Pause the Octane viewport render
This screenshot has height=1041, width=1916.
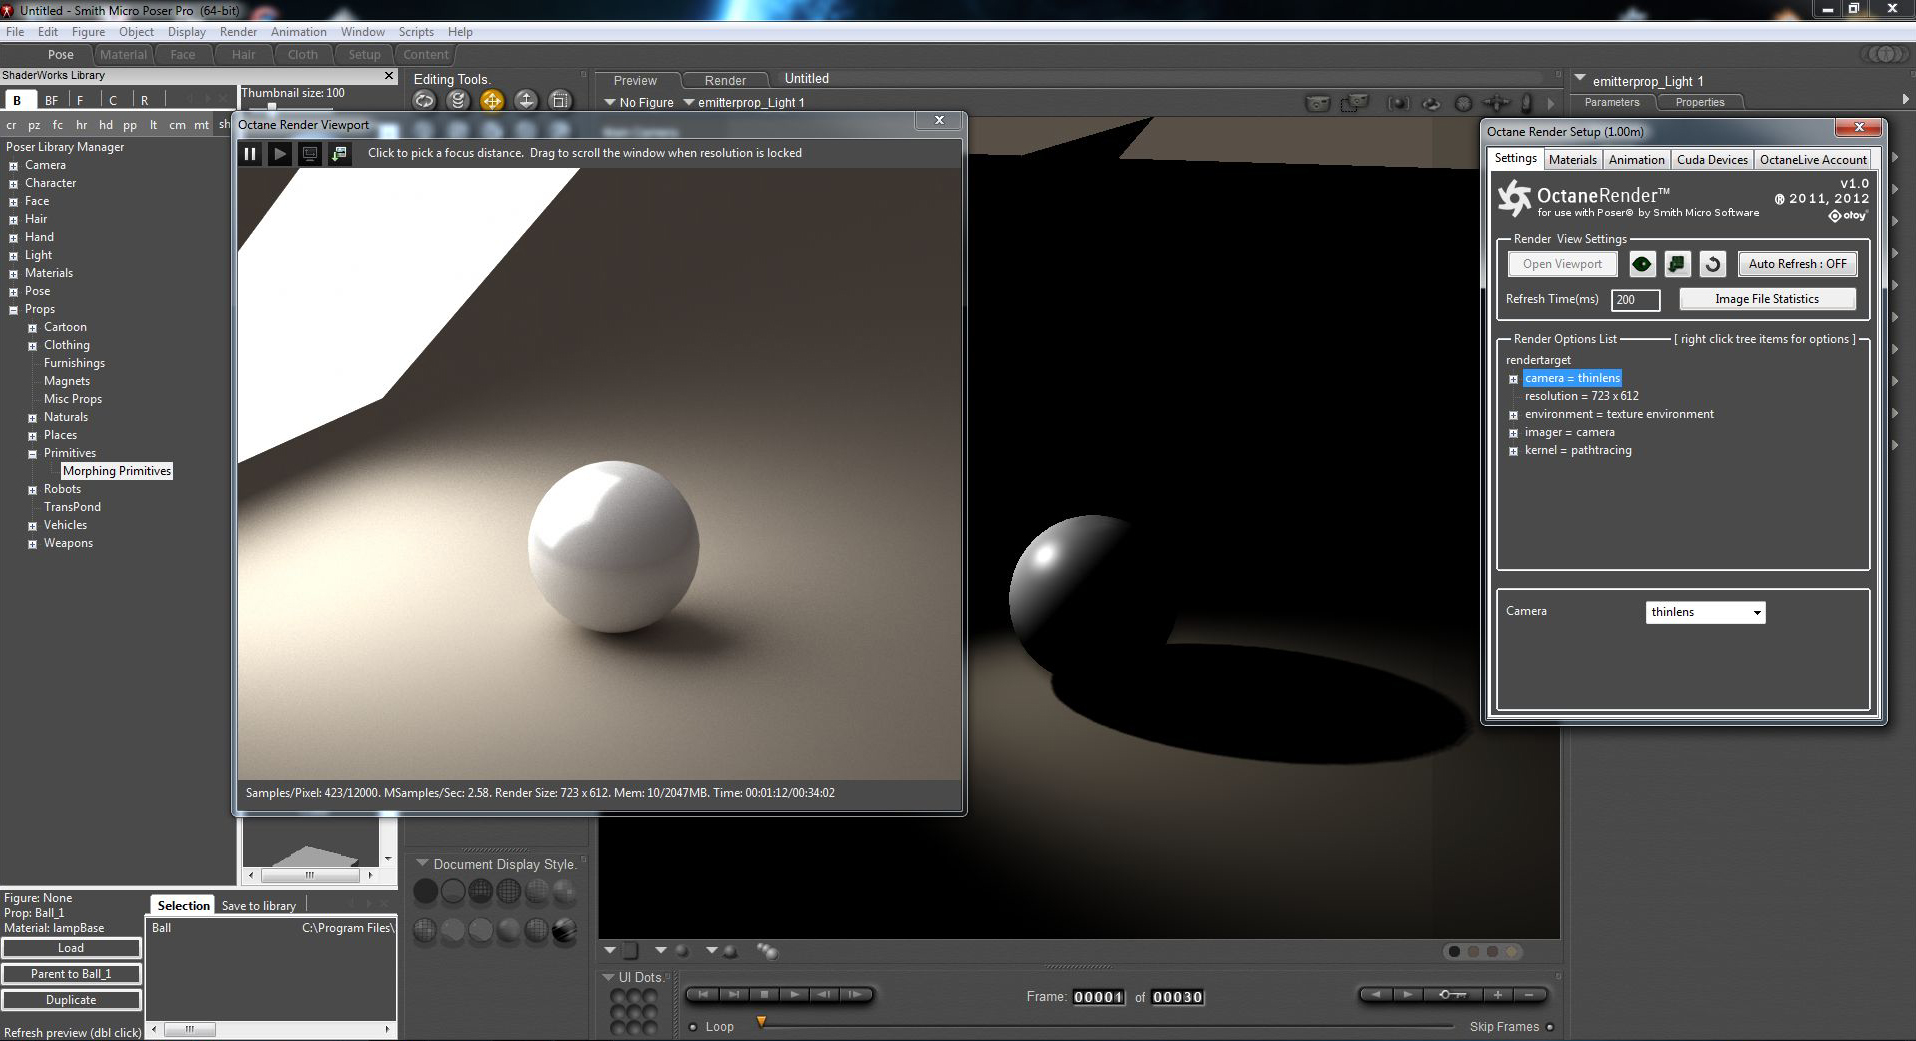[250, 153]
